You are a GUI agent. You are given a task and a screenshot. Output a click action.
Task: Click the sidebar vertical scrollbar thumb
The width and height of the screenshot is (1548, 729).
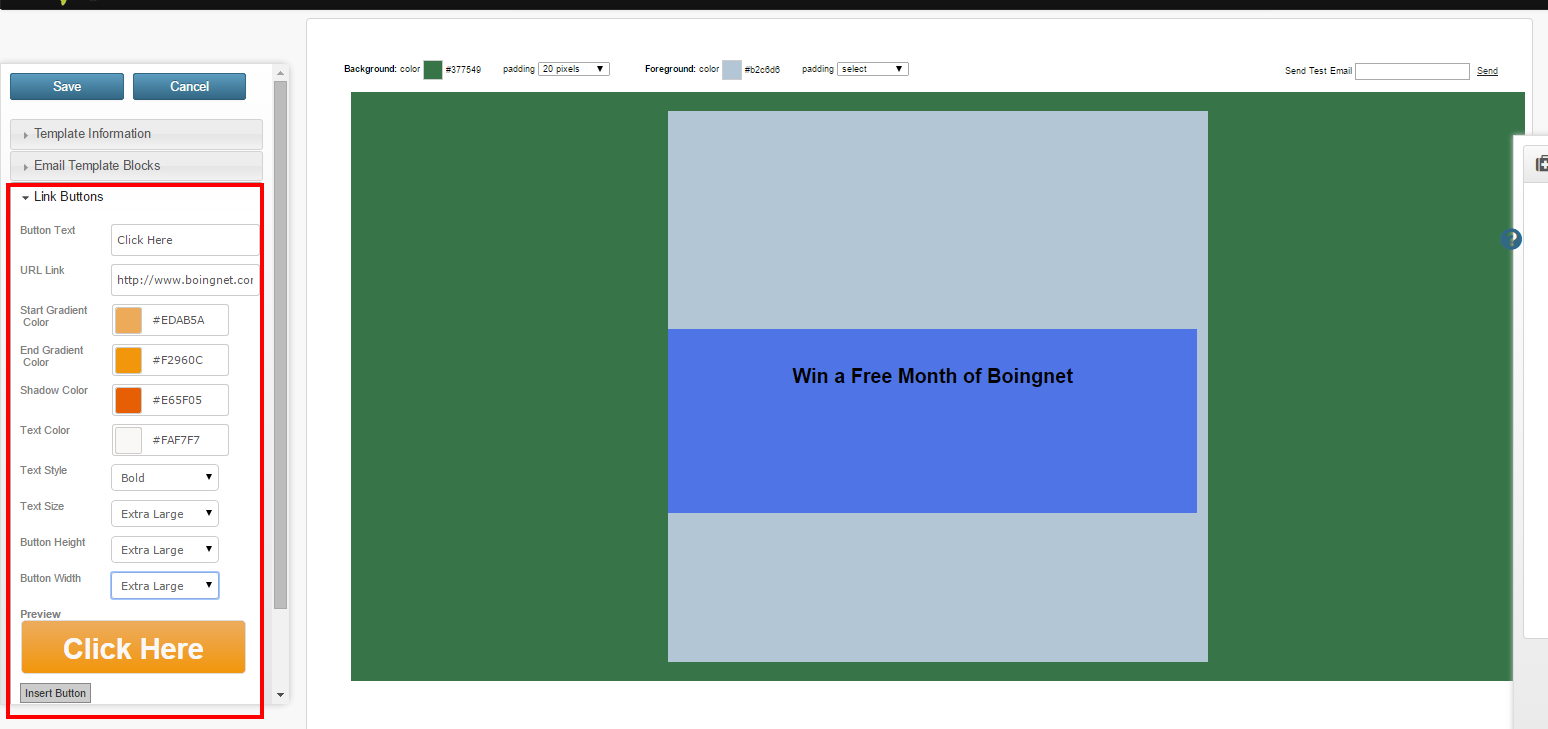[280, 345]
